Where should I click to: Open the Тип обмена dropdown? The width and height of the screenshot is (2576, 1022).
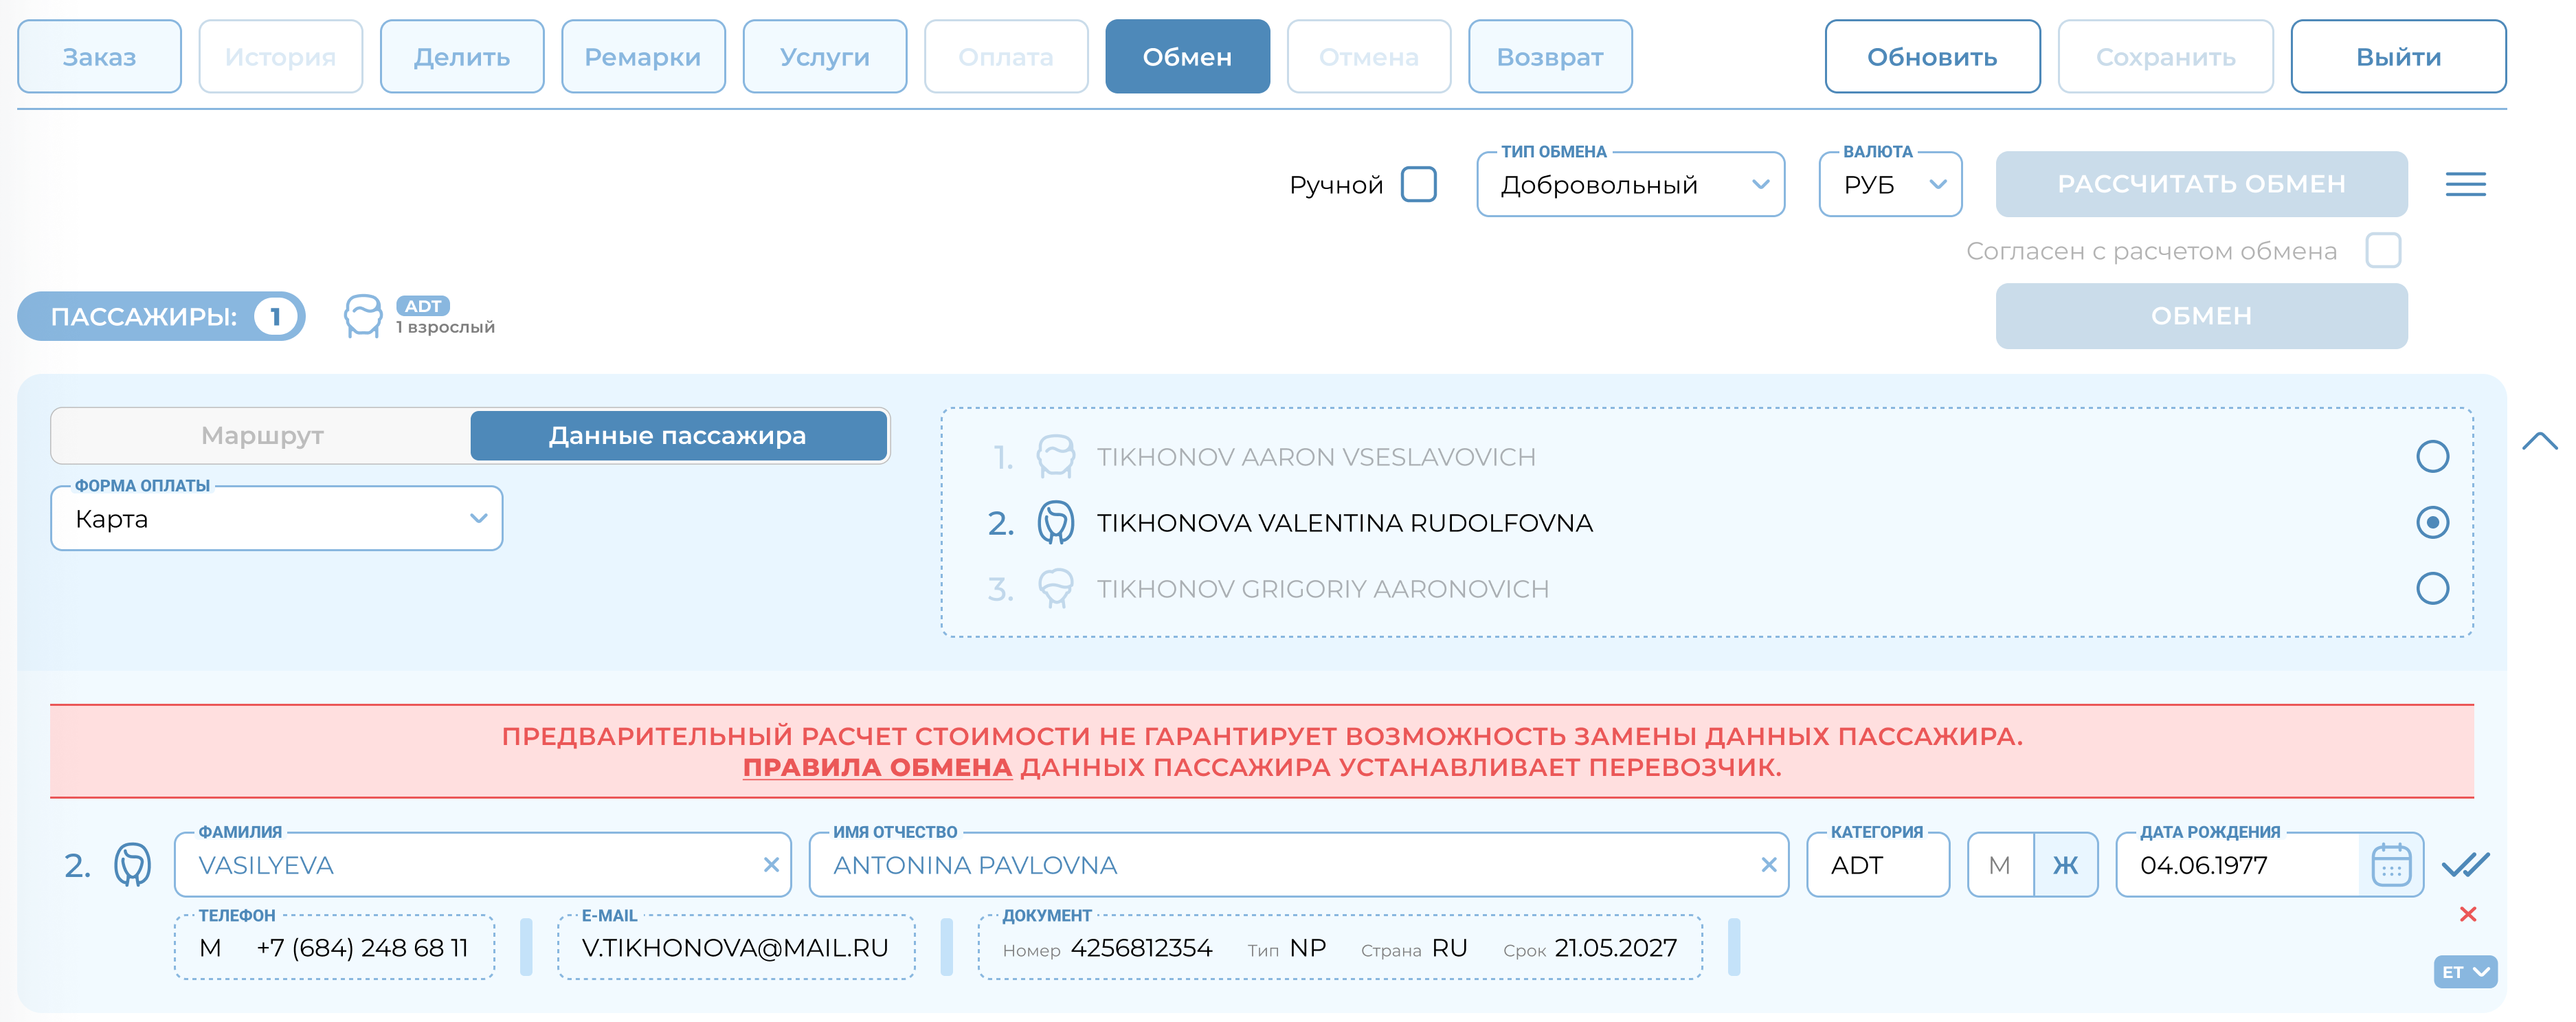1630,185
